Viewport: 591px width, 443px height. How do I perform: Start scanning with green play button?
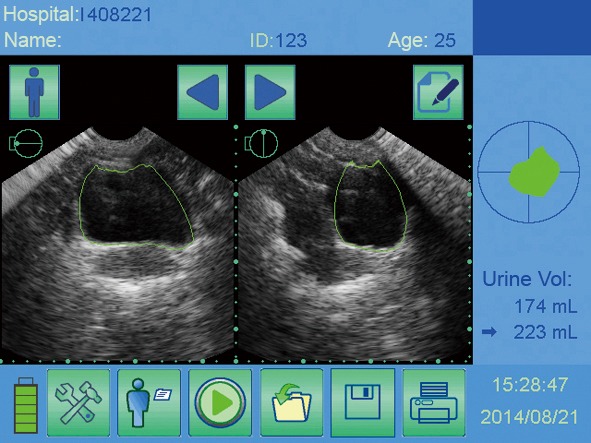coord(220,403)
